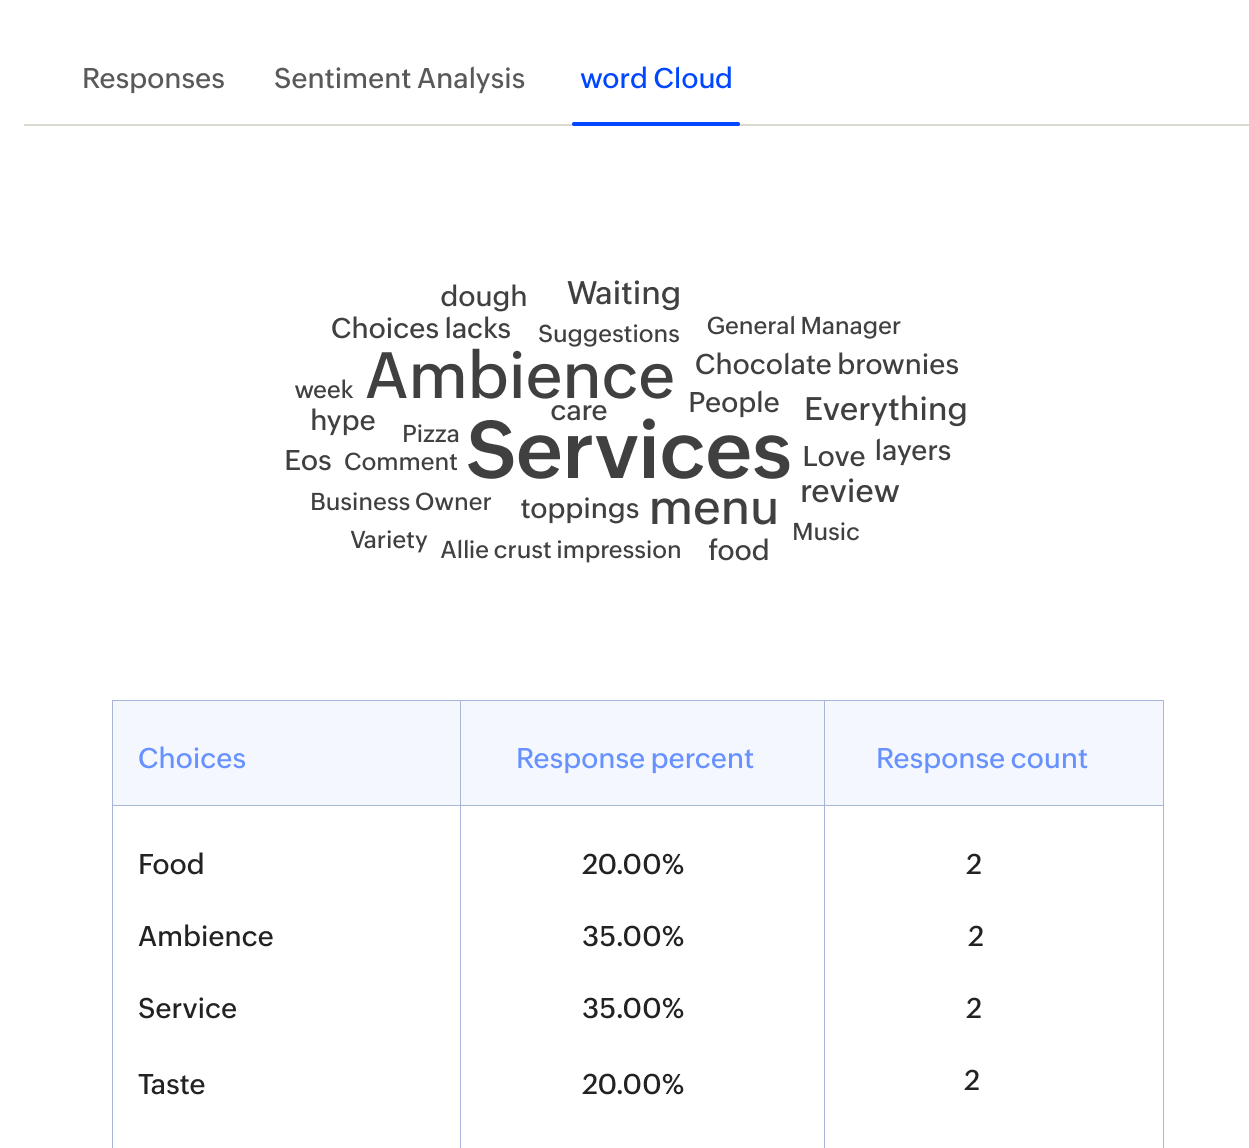Click the word Services in cloud

click(629, 451)
